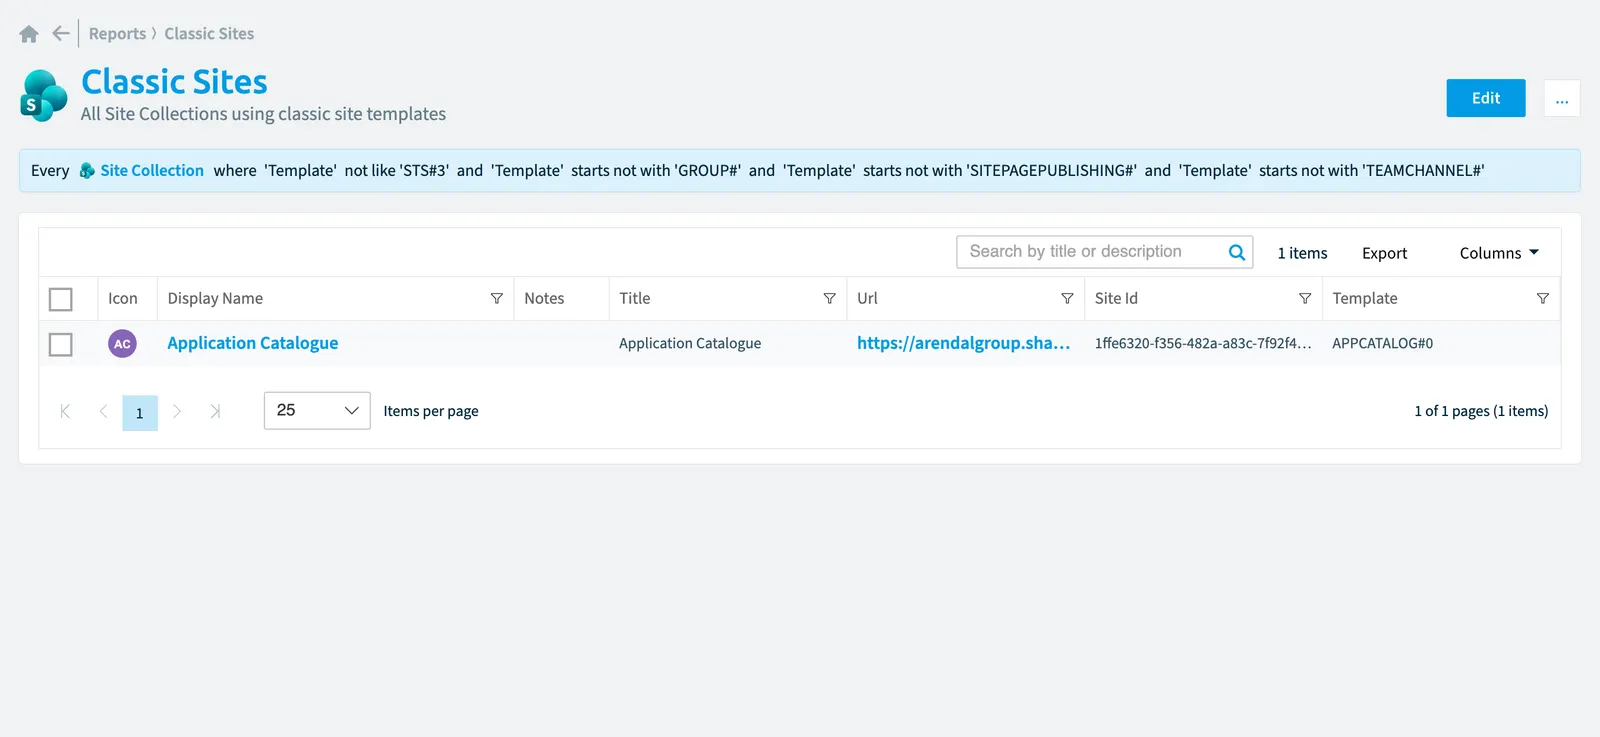The width and height of the screenshot is (1600, 737).
Task: Click the Display Name column header
Action: (215, 298)
